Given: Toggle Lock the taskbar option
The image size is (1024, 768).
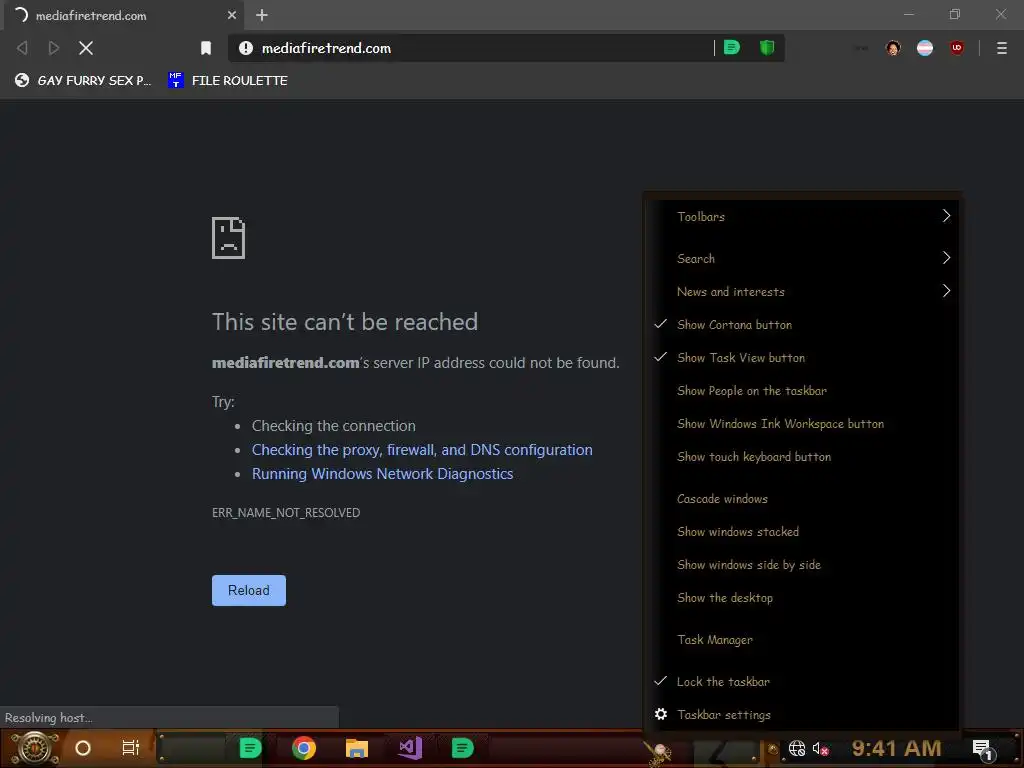Looking at the screenshot, I should (803, 681).
